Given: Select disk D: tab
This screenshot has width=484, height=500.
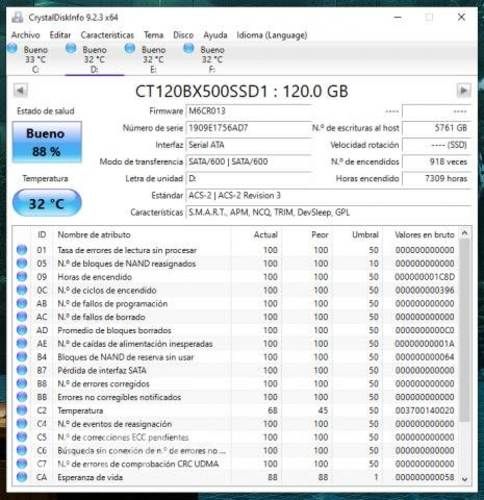Looking at the screenshot, I should coord(94,59).
